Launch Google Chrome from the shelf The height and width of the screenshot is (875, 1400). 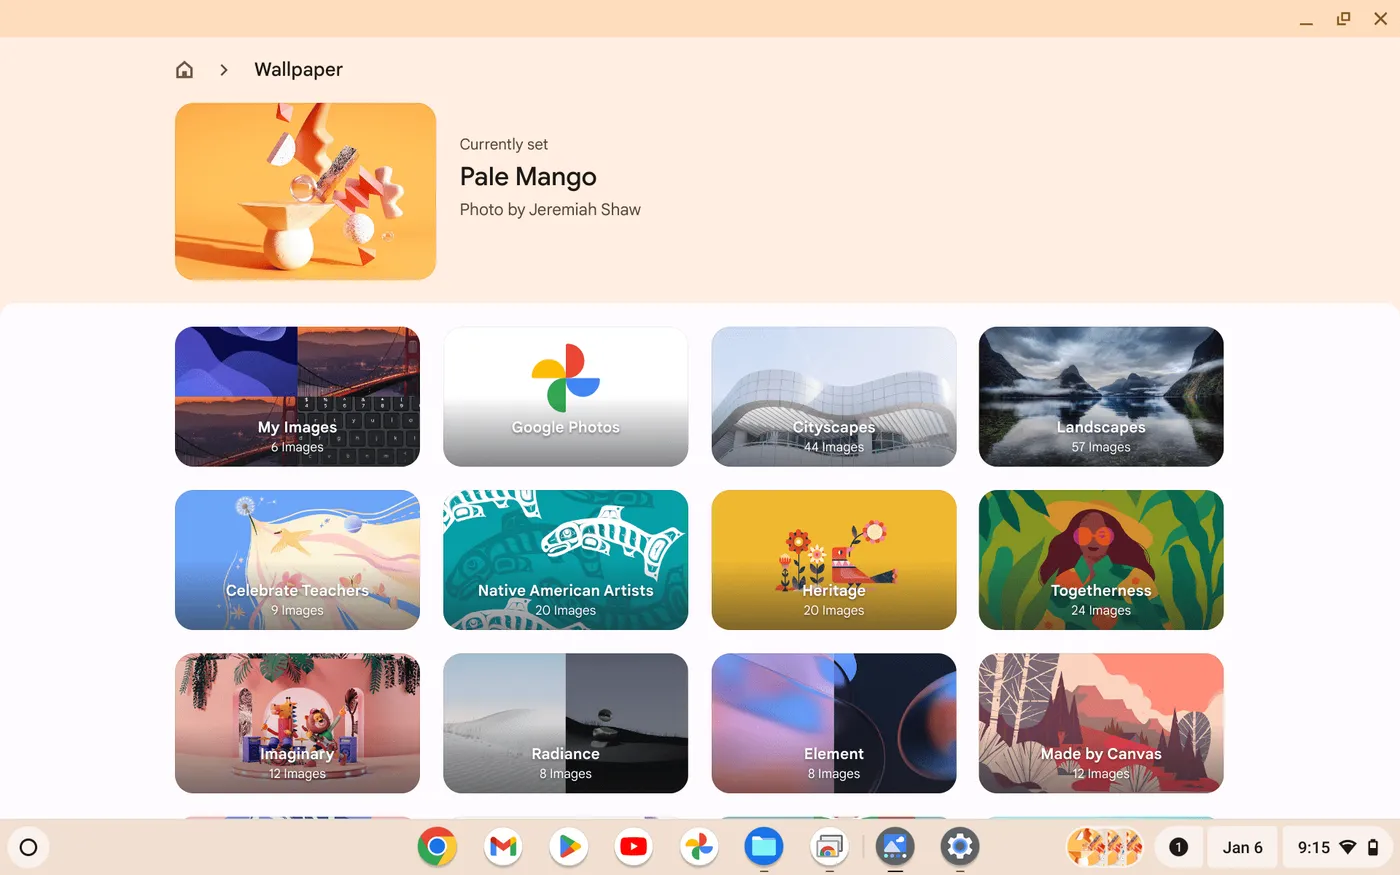437,847
